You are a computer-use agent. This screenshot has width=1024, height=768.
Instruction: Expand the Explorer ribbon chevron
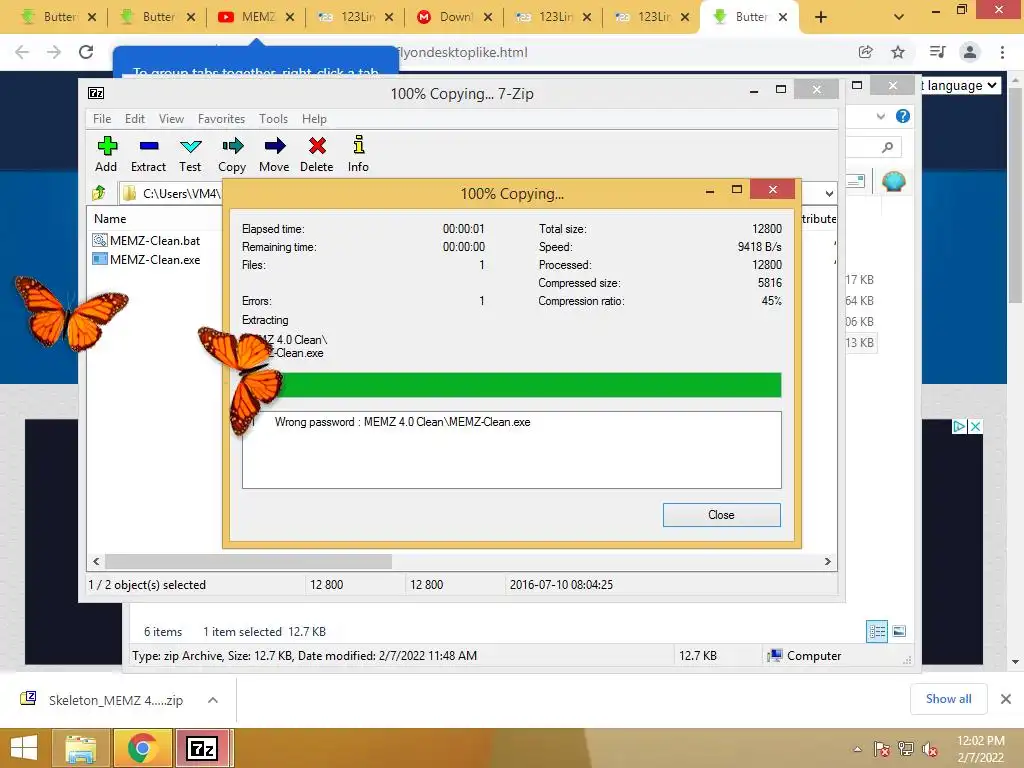pyautogui.click(x=881, y=116)
